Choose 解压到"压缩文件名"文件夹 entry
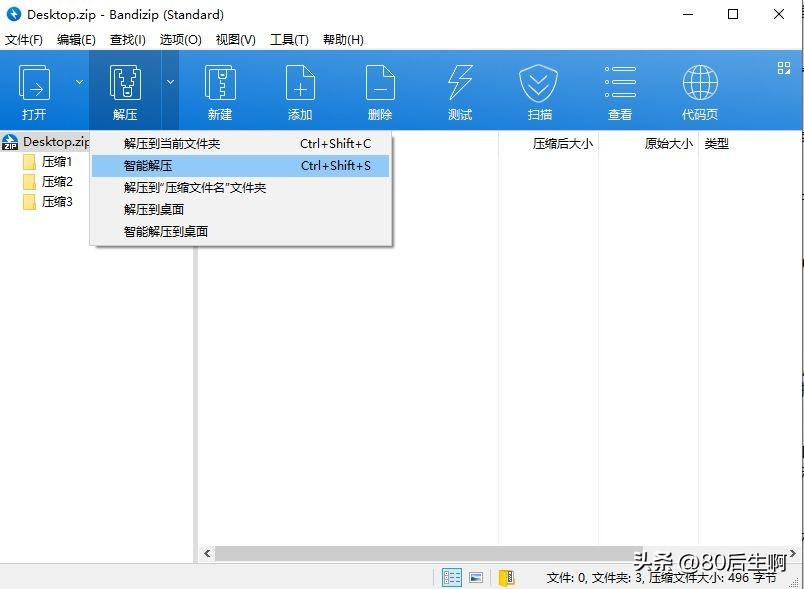804x589 pixels. click(240, 188)
